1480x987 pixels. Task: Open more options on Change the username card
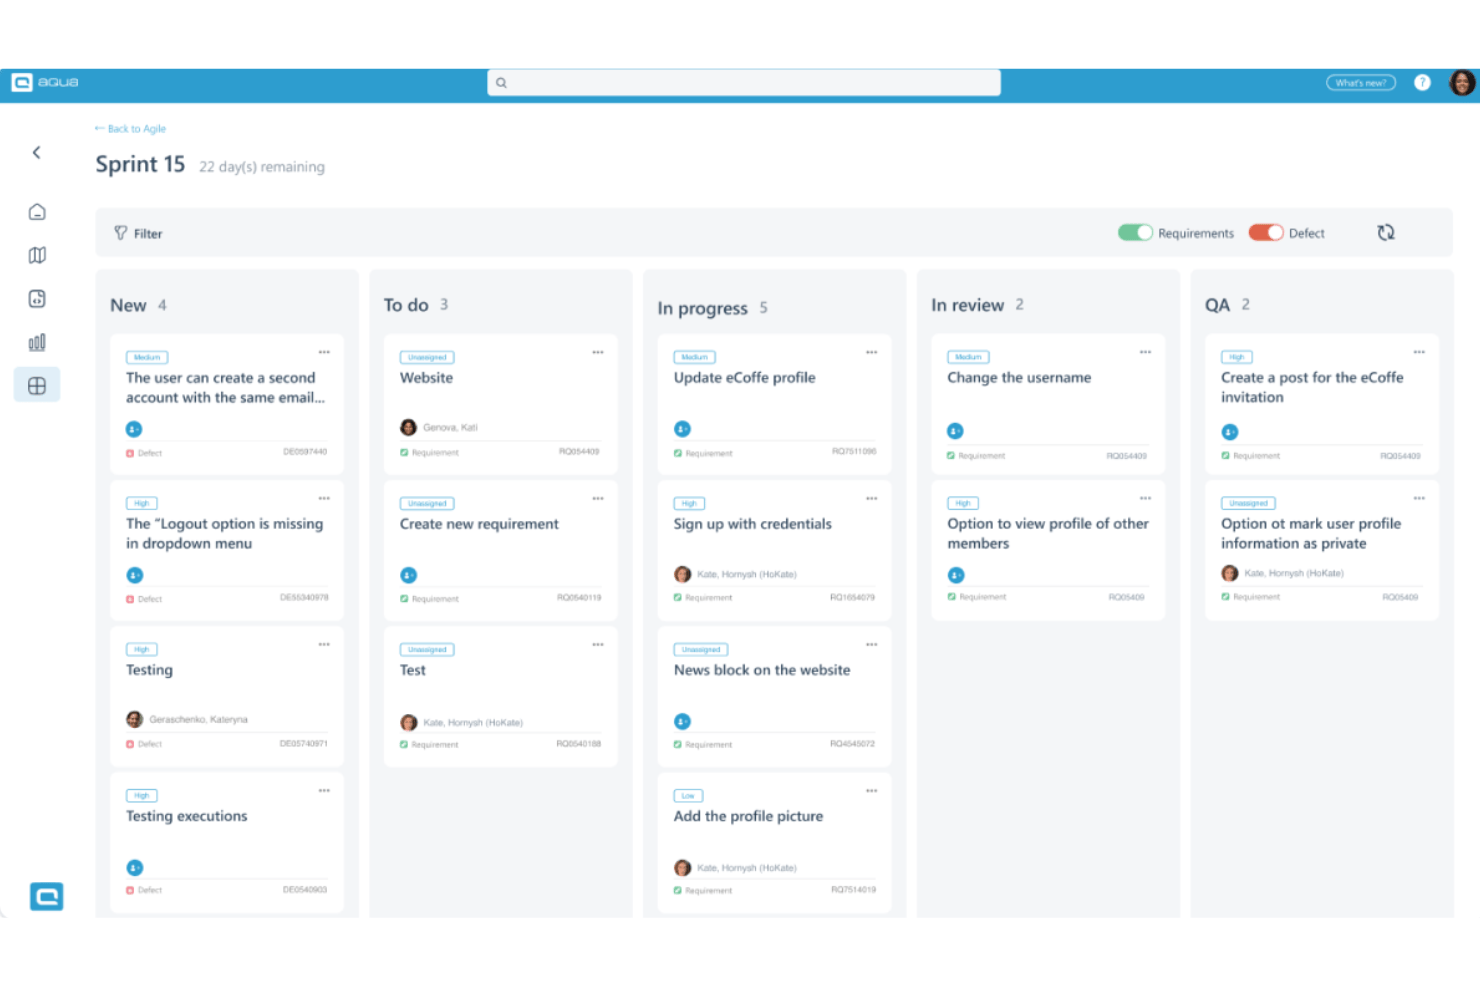point(1145,352)
